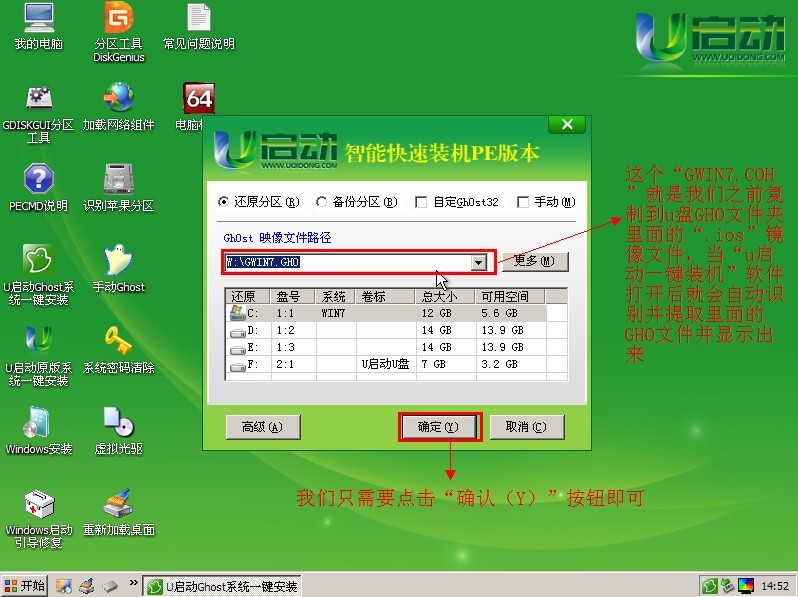Open 系统密码清除 key icon
The image size is (798, 597).
tap(119, 350)
